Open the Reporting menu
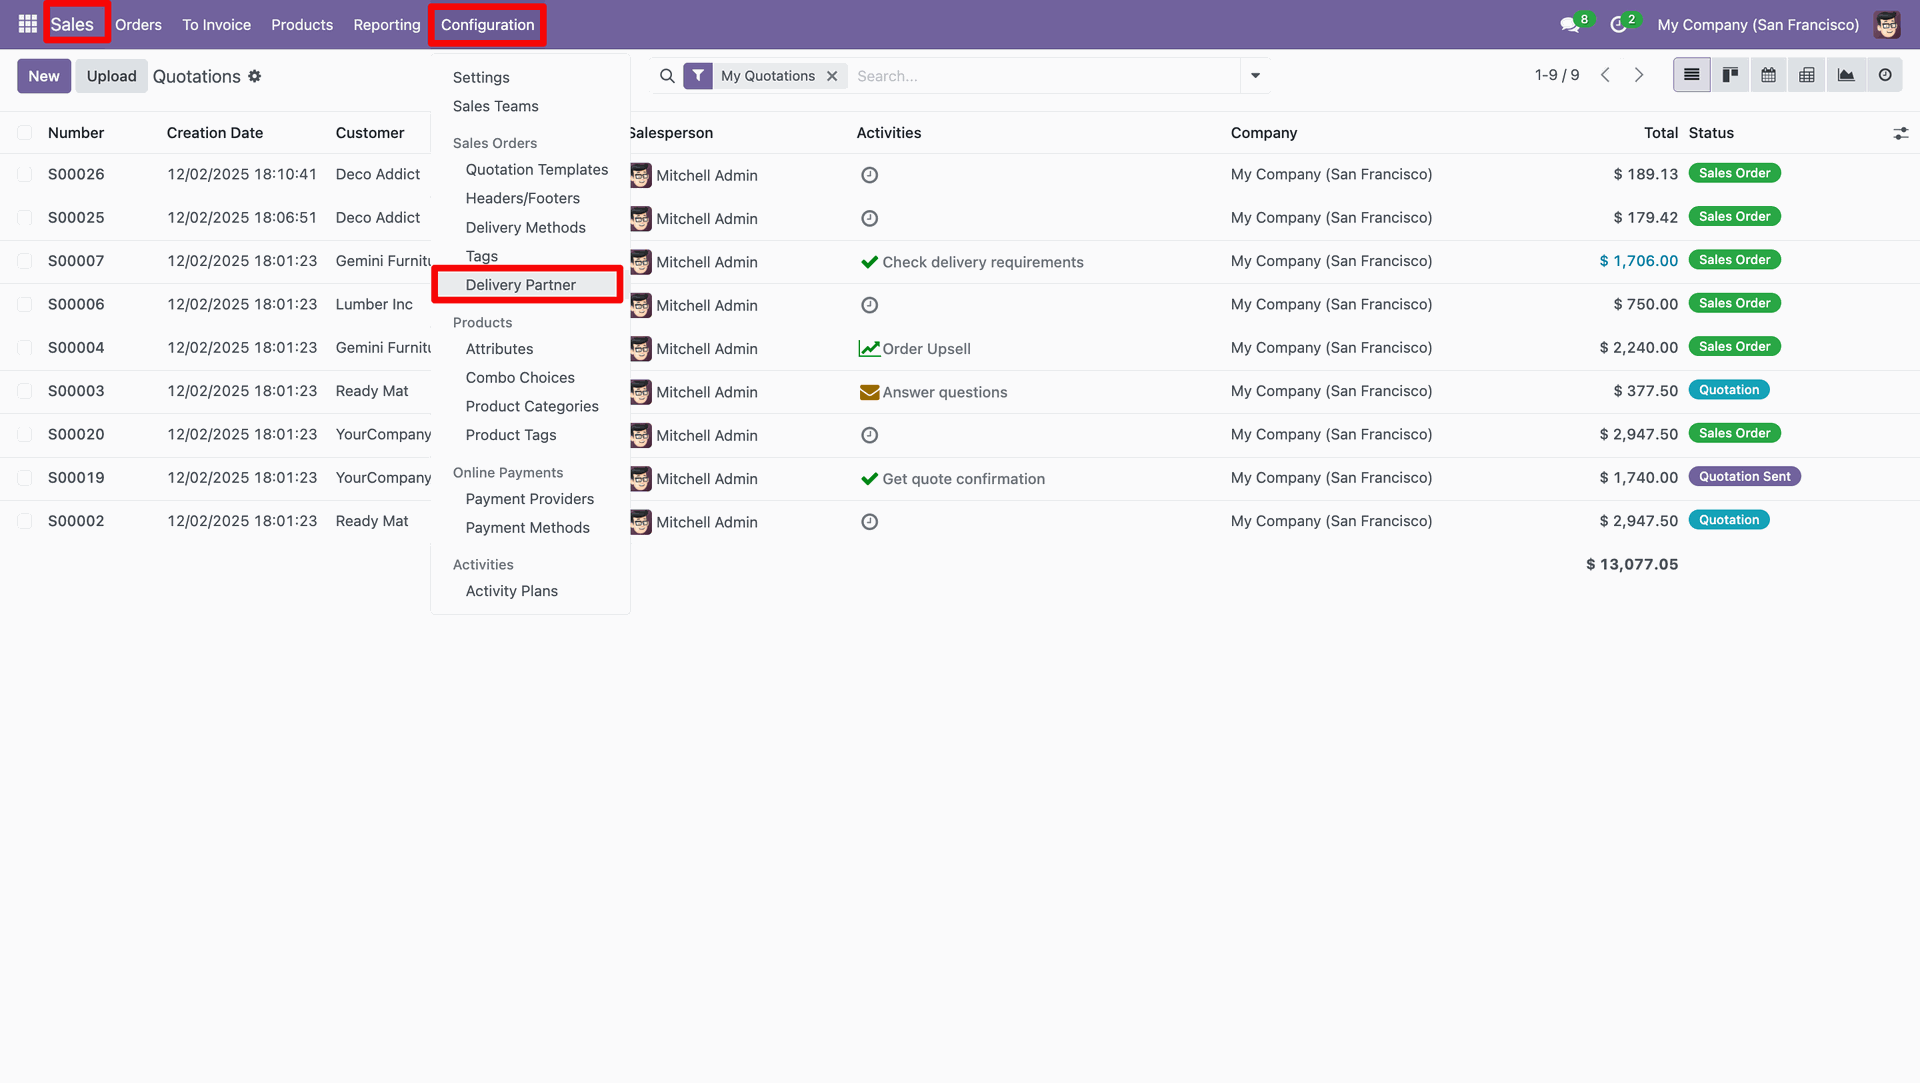1920x1083 pixels. pos(386,25)
